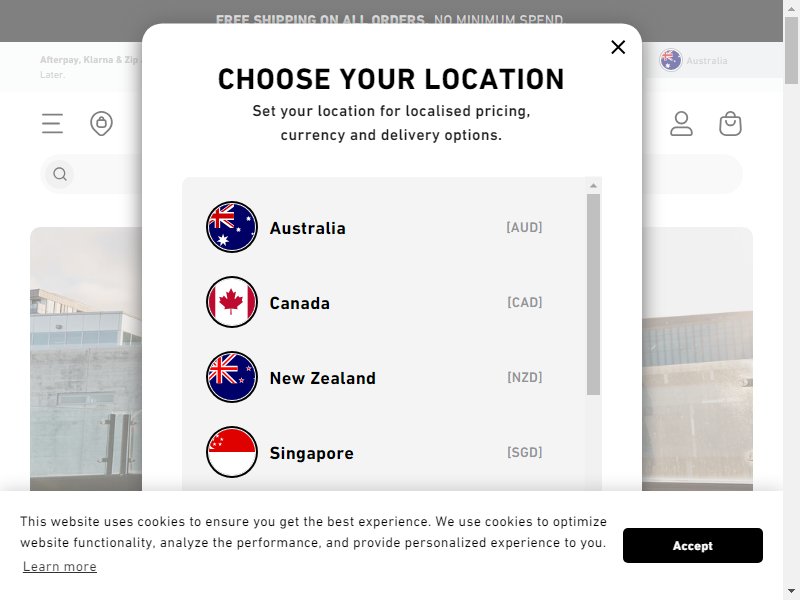Choose New Zealand from location list
Screen dimensions: 800x600
click(374, 377)
